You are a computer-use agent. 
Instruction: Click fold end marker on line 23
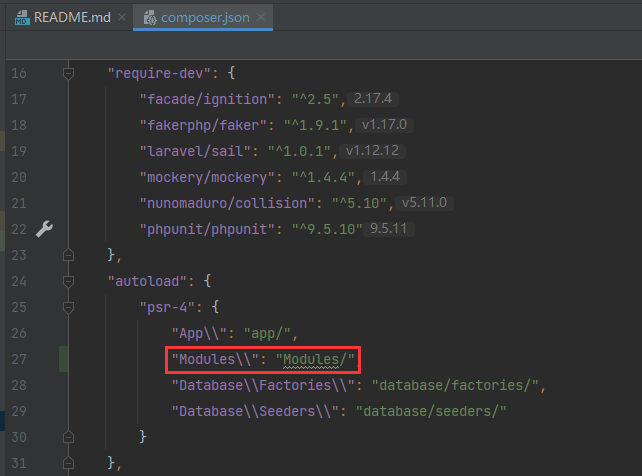click(x=69, y=255)
